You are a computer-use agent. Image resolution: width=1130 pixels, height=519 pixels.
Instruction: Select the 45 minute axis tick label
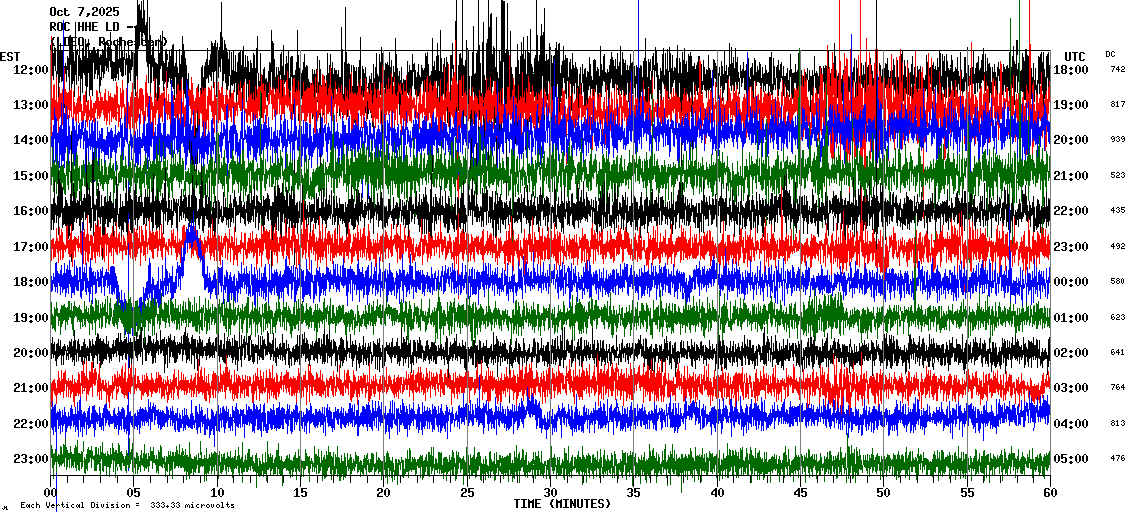point(800,493)
